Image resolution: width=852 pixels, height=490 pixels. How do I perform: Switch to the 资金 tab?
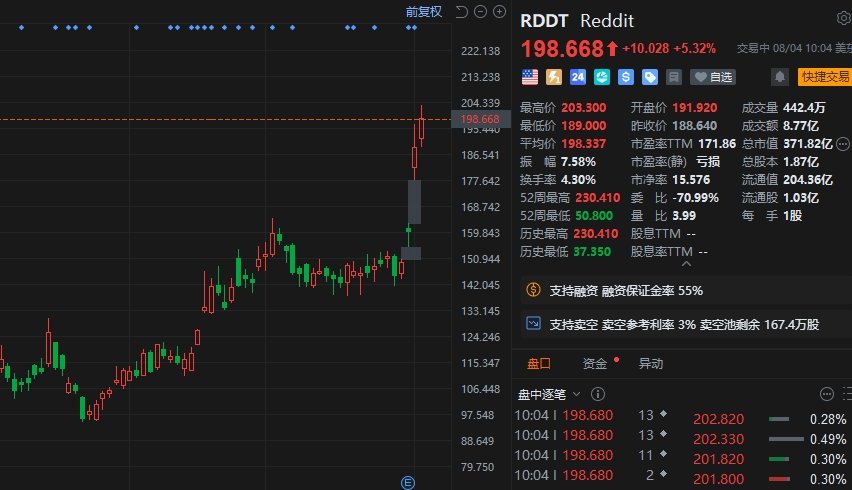[x=594, y=363]
